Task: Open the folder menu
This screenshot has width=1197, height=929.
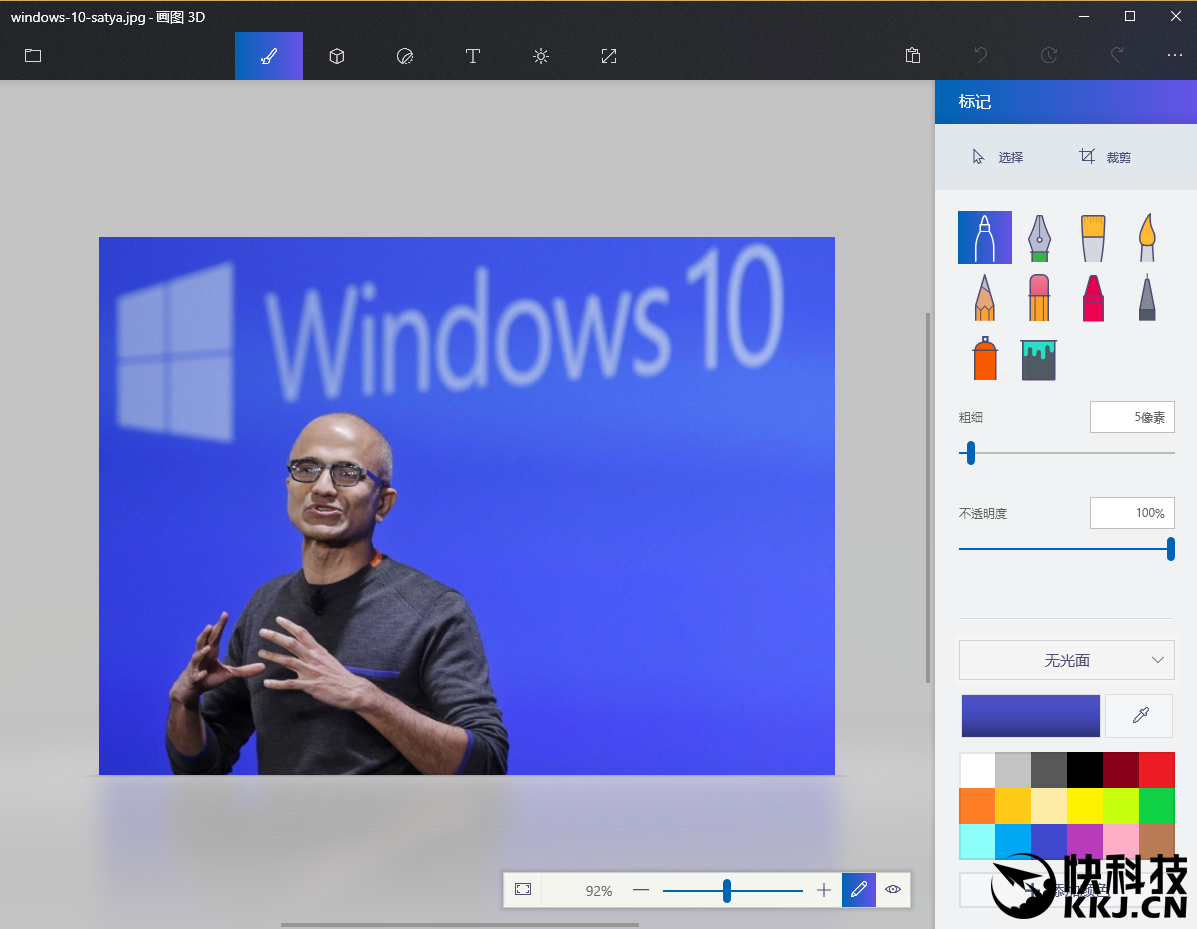Action: click(33, 56)
